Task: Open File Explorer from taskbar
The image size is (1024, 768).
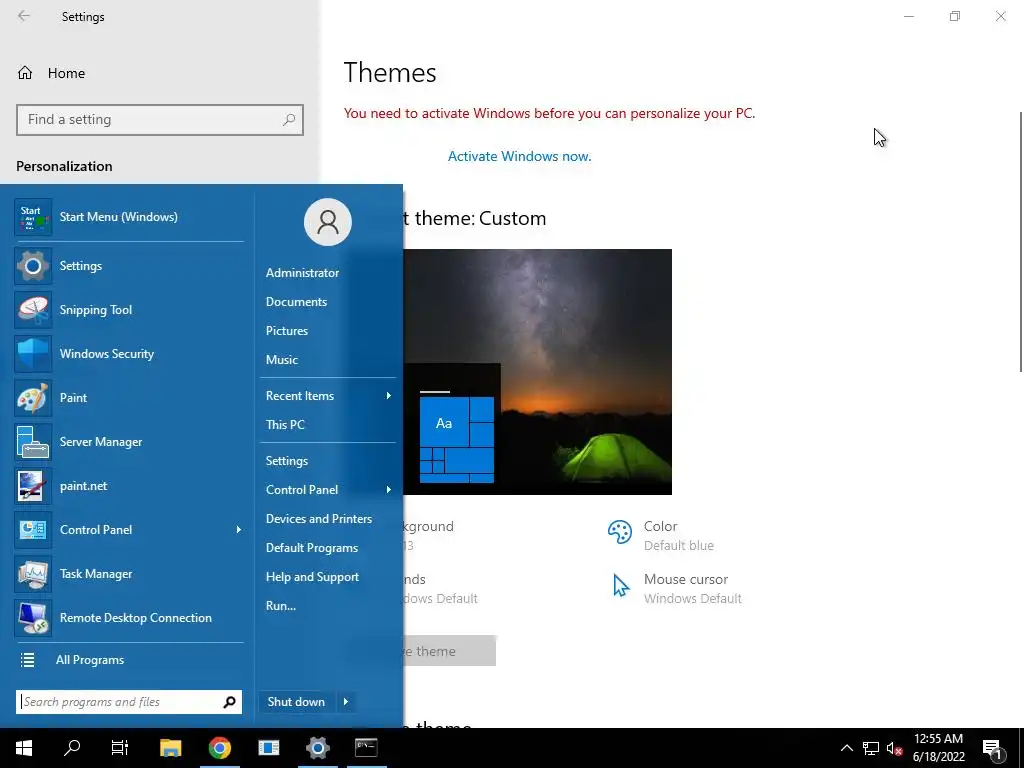Action: click(x=170, y=748)
